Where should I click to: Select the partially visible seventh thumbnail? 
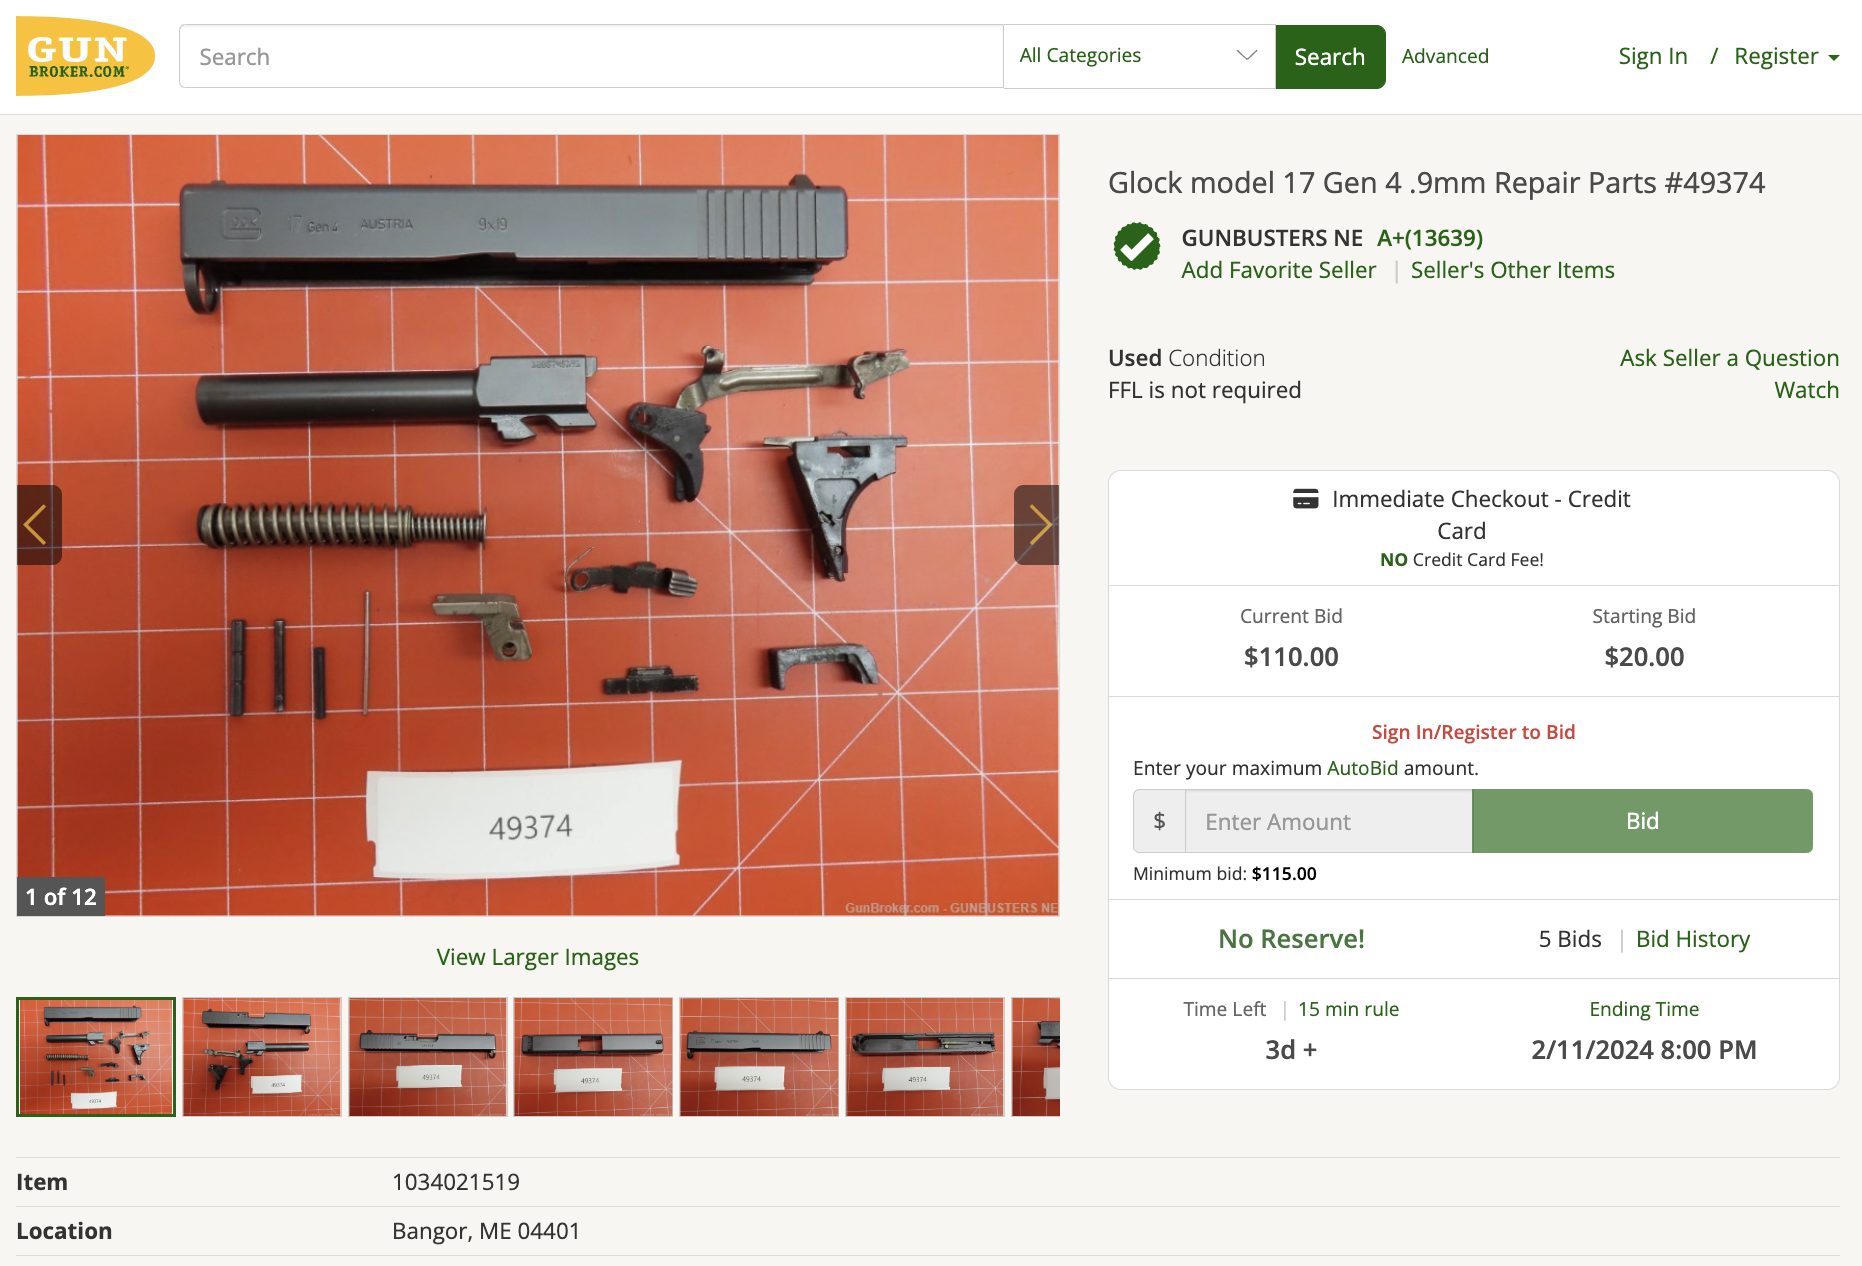click(1036, 1056)
